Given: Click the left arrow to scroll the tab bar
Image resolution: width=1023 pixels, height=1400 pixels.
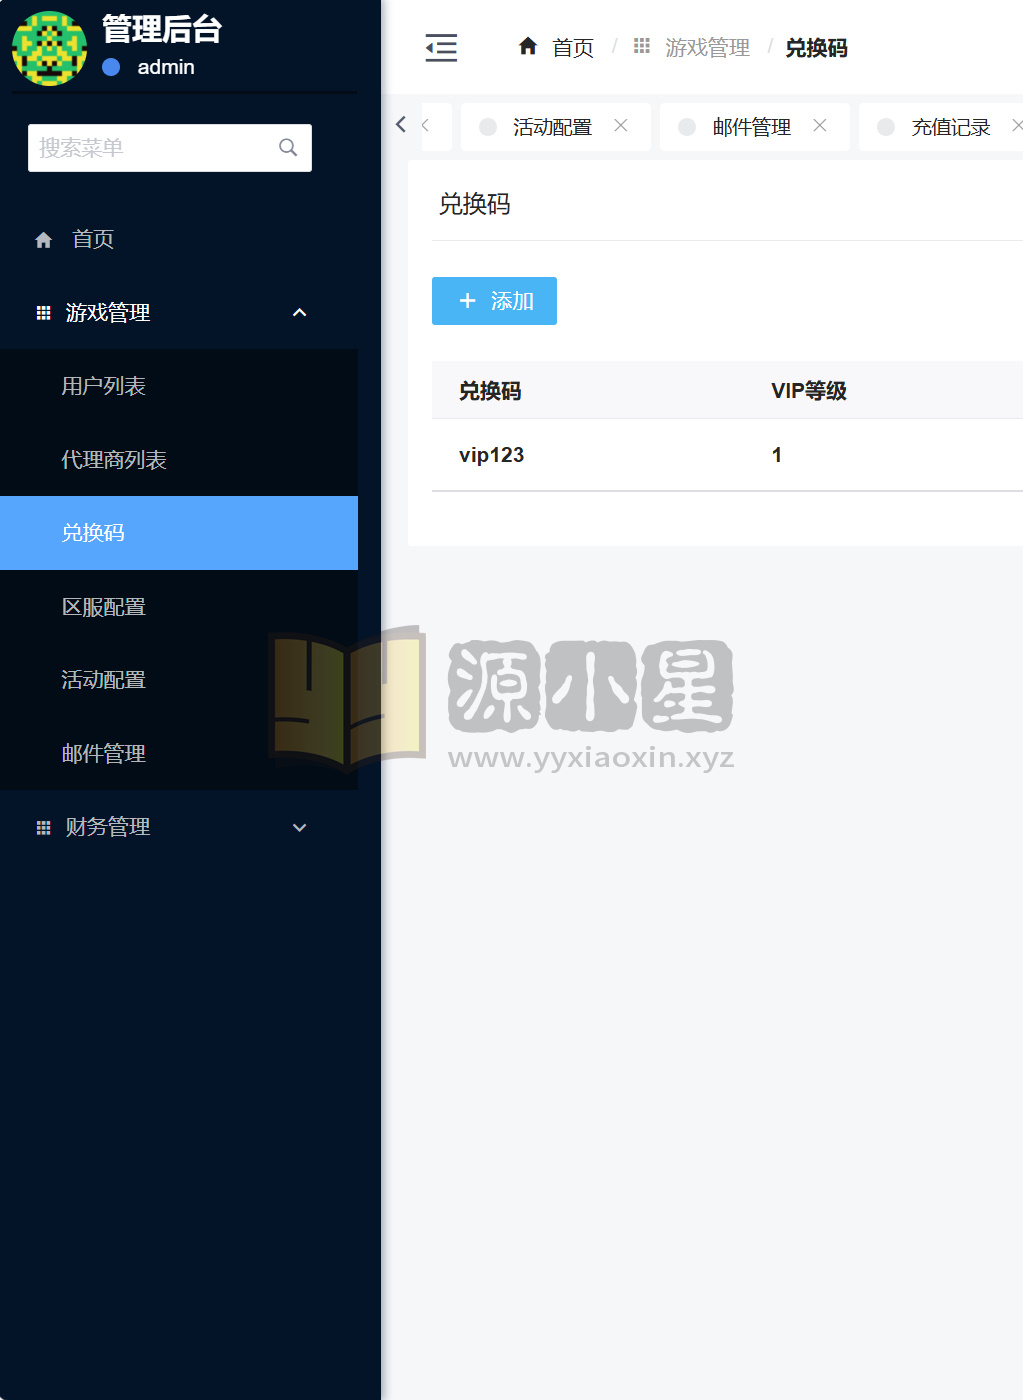Looking at the screenshot, I should 400,124.
